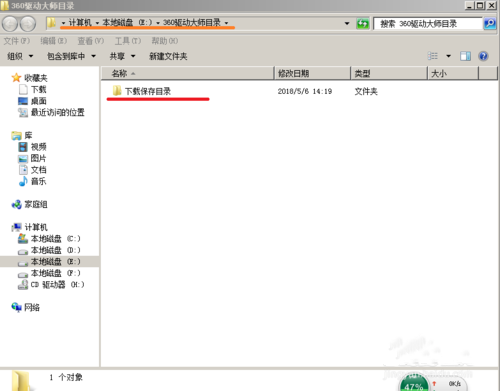500x391 pixels.
Task: Click 计算机 in the address breadcrumb
Action: pyautogui.click(x=80, y=23)
